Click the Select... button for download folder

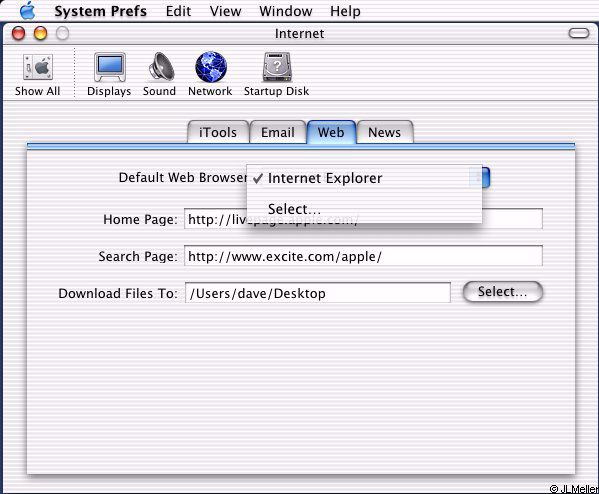(502, 292)
